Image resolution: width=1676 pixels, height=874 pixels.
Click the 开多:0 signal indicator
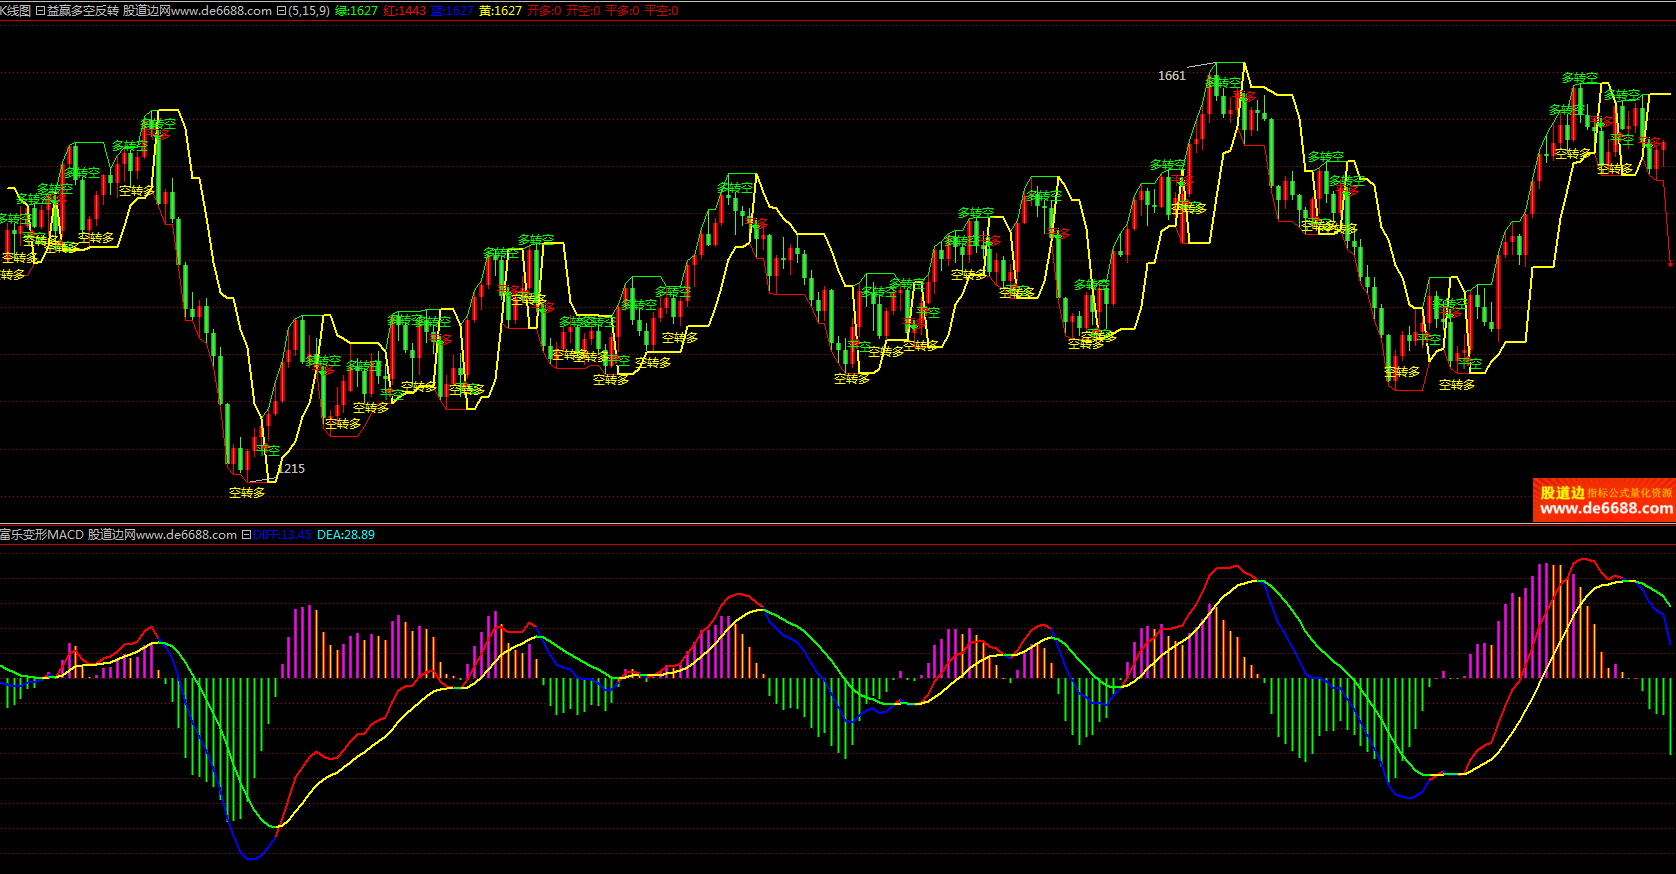pos(544,11)
